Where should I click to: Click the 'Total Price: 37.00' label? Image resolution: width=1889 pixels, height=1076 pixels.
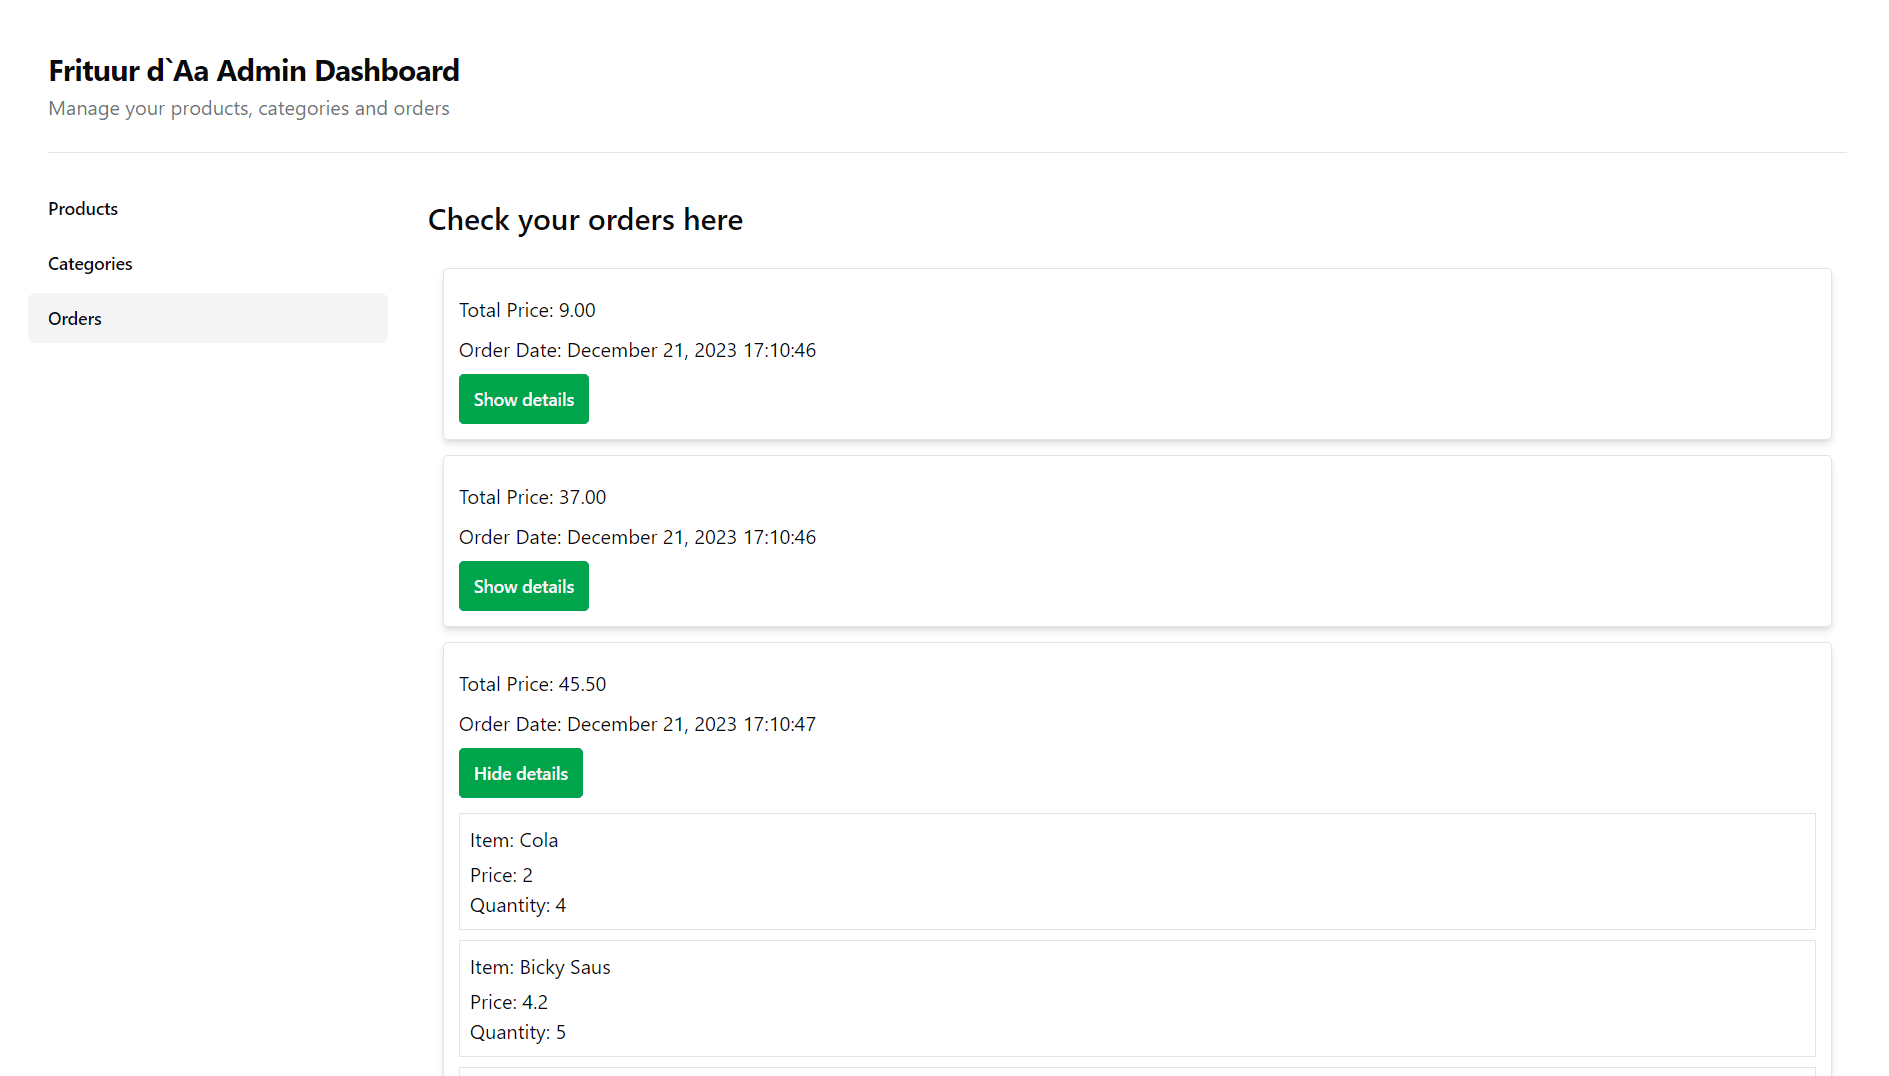(532, 498)
